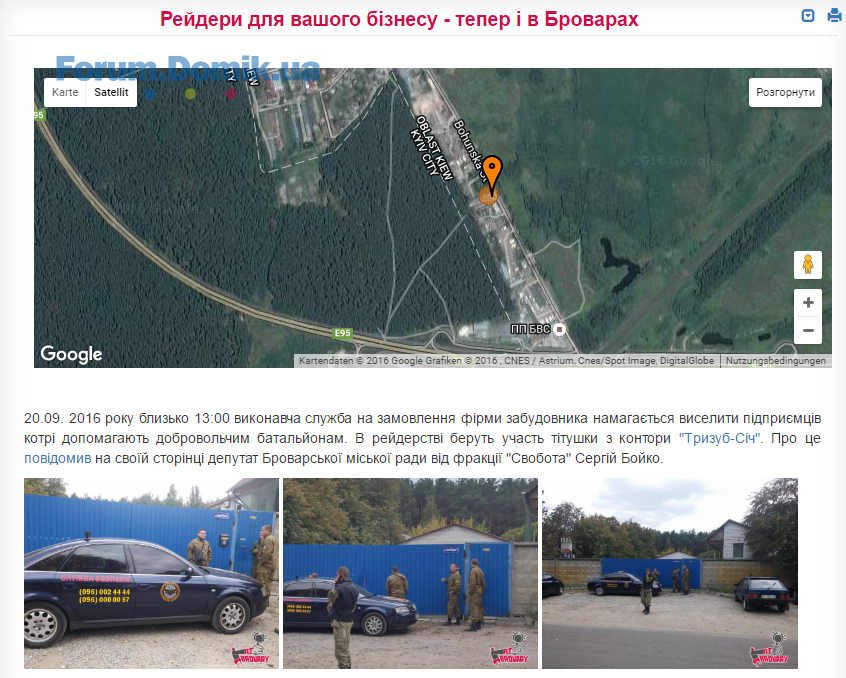Open the wide parking lot photo
The height and width of the screenshot is (678, 846).
point(670,573)
